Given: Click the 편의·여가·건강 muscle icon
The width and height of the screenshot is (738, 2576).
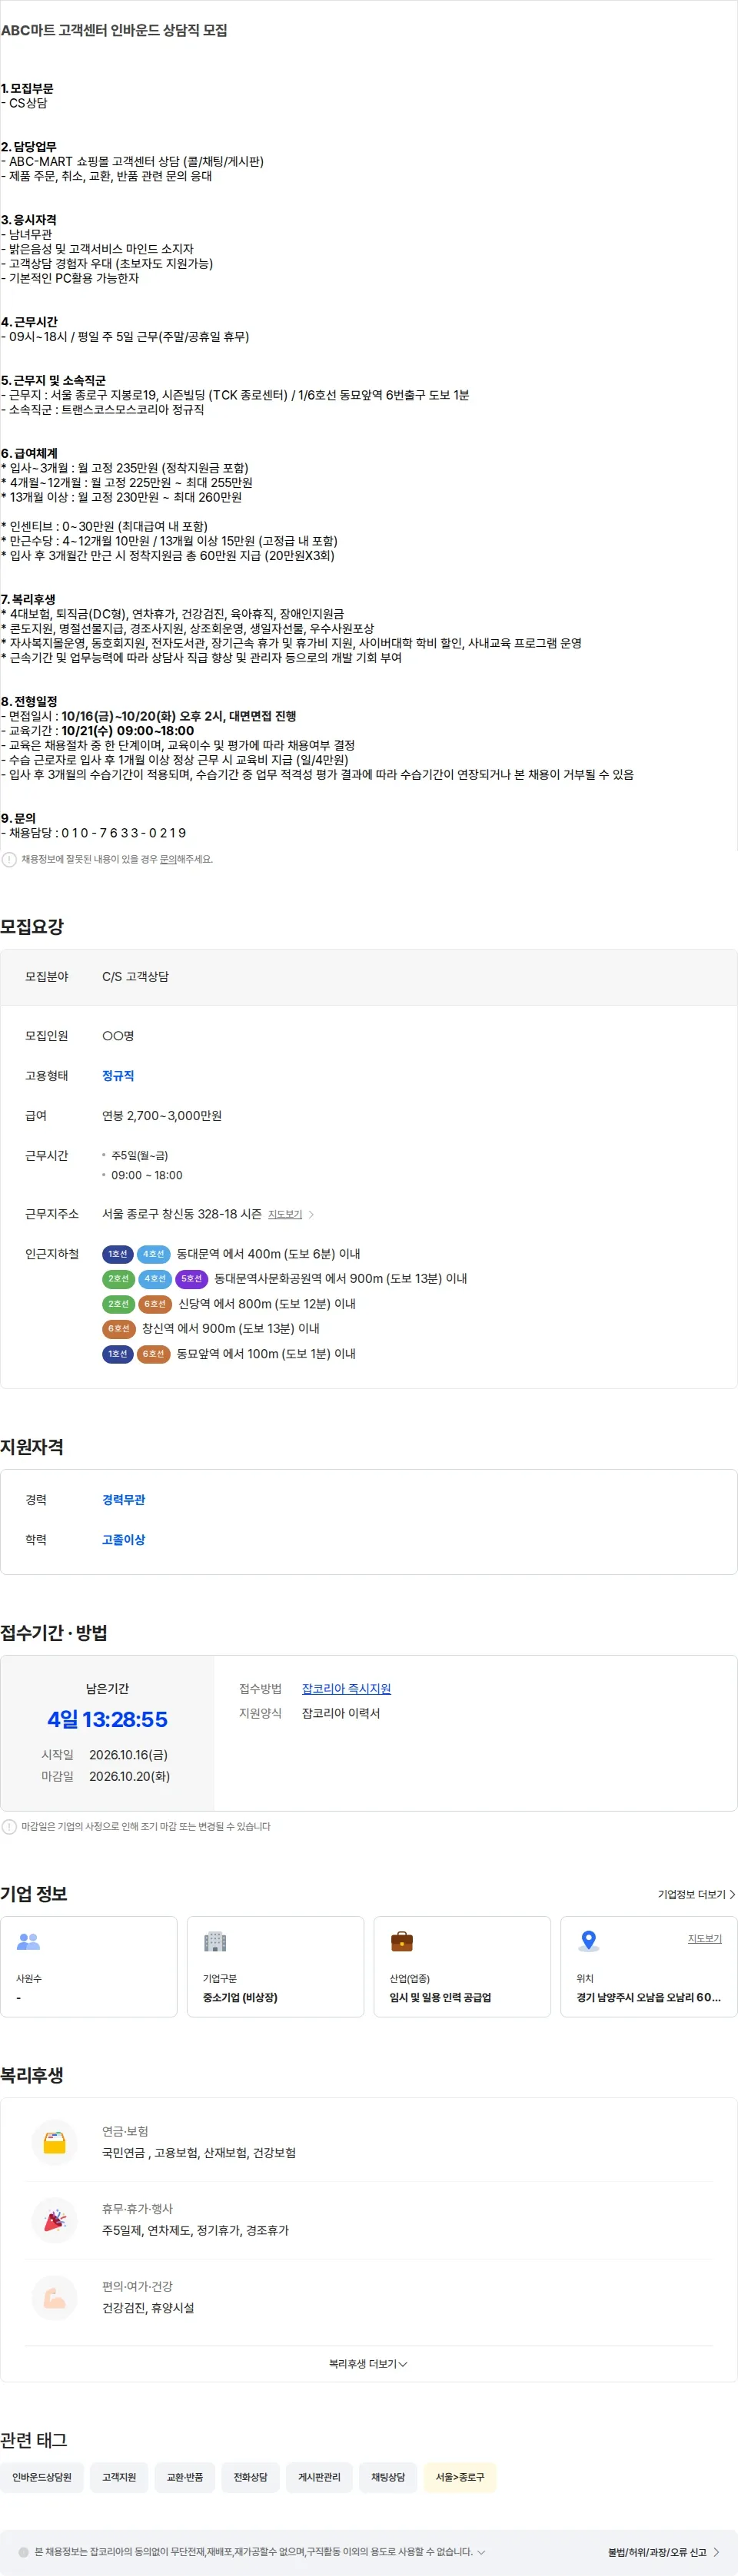Looking at the screenshot, I should pos(55,2297).
